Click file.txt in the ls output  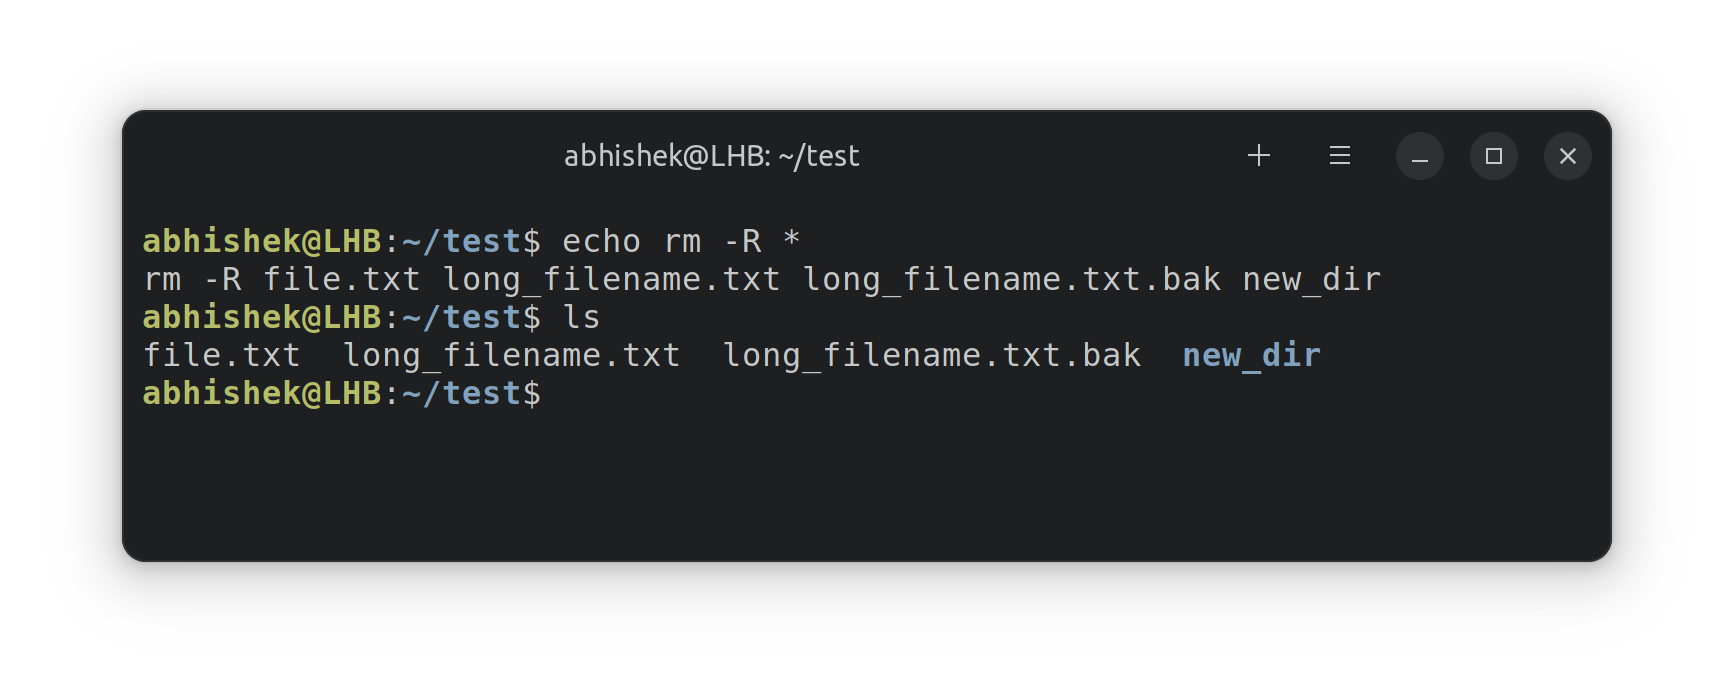coord(222,355)
